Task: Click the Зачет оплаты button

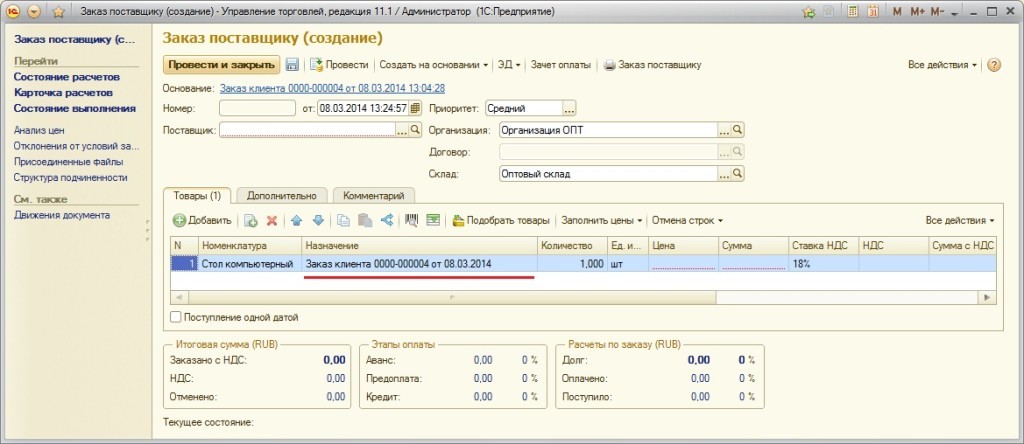Action: [x=560, y=65]
